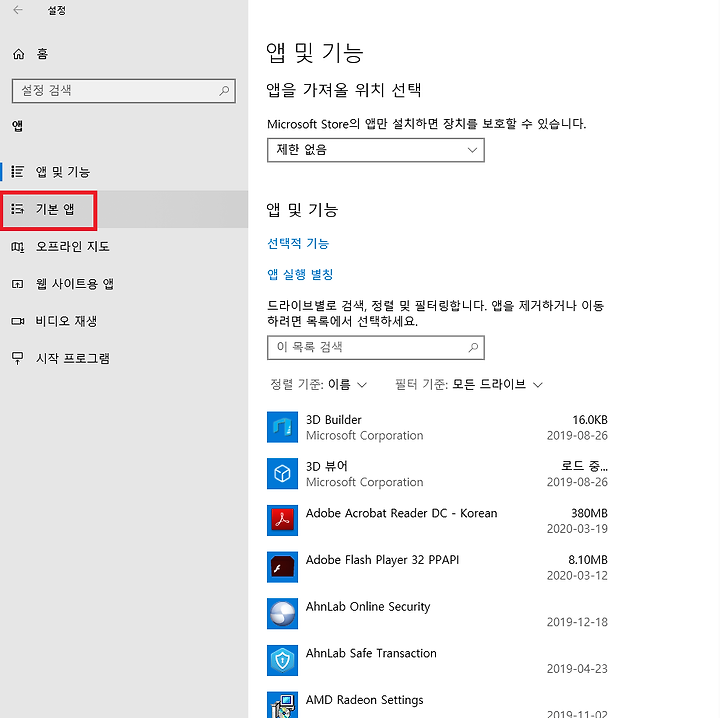Open 시작 프로그램 settings
The image size is (720, 718).
124,358
